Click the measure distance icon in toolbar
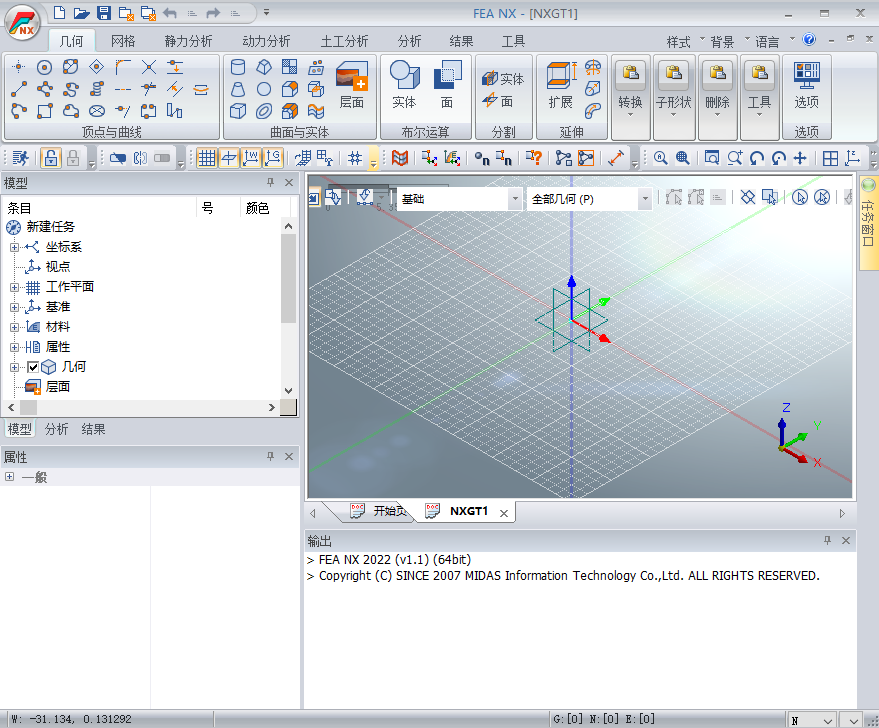Screen dimensions: 879x728 pyautogui.click(x=616, y=158)
